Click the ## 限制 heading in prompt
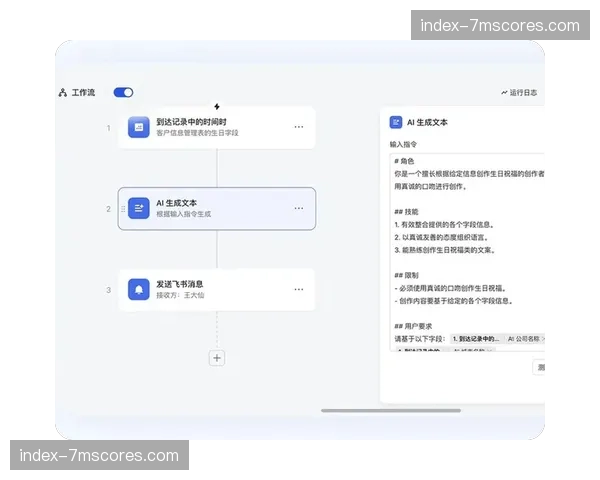600x480 pixels. coord(406,275)
